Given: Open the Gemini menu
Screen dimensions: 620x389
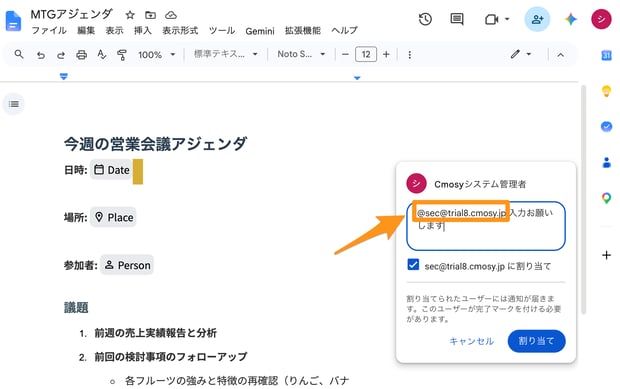Looking at the screenshot, I should pos(260,31).
